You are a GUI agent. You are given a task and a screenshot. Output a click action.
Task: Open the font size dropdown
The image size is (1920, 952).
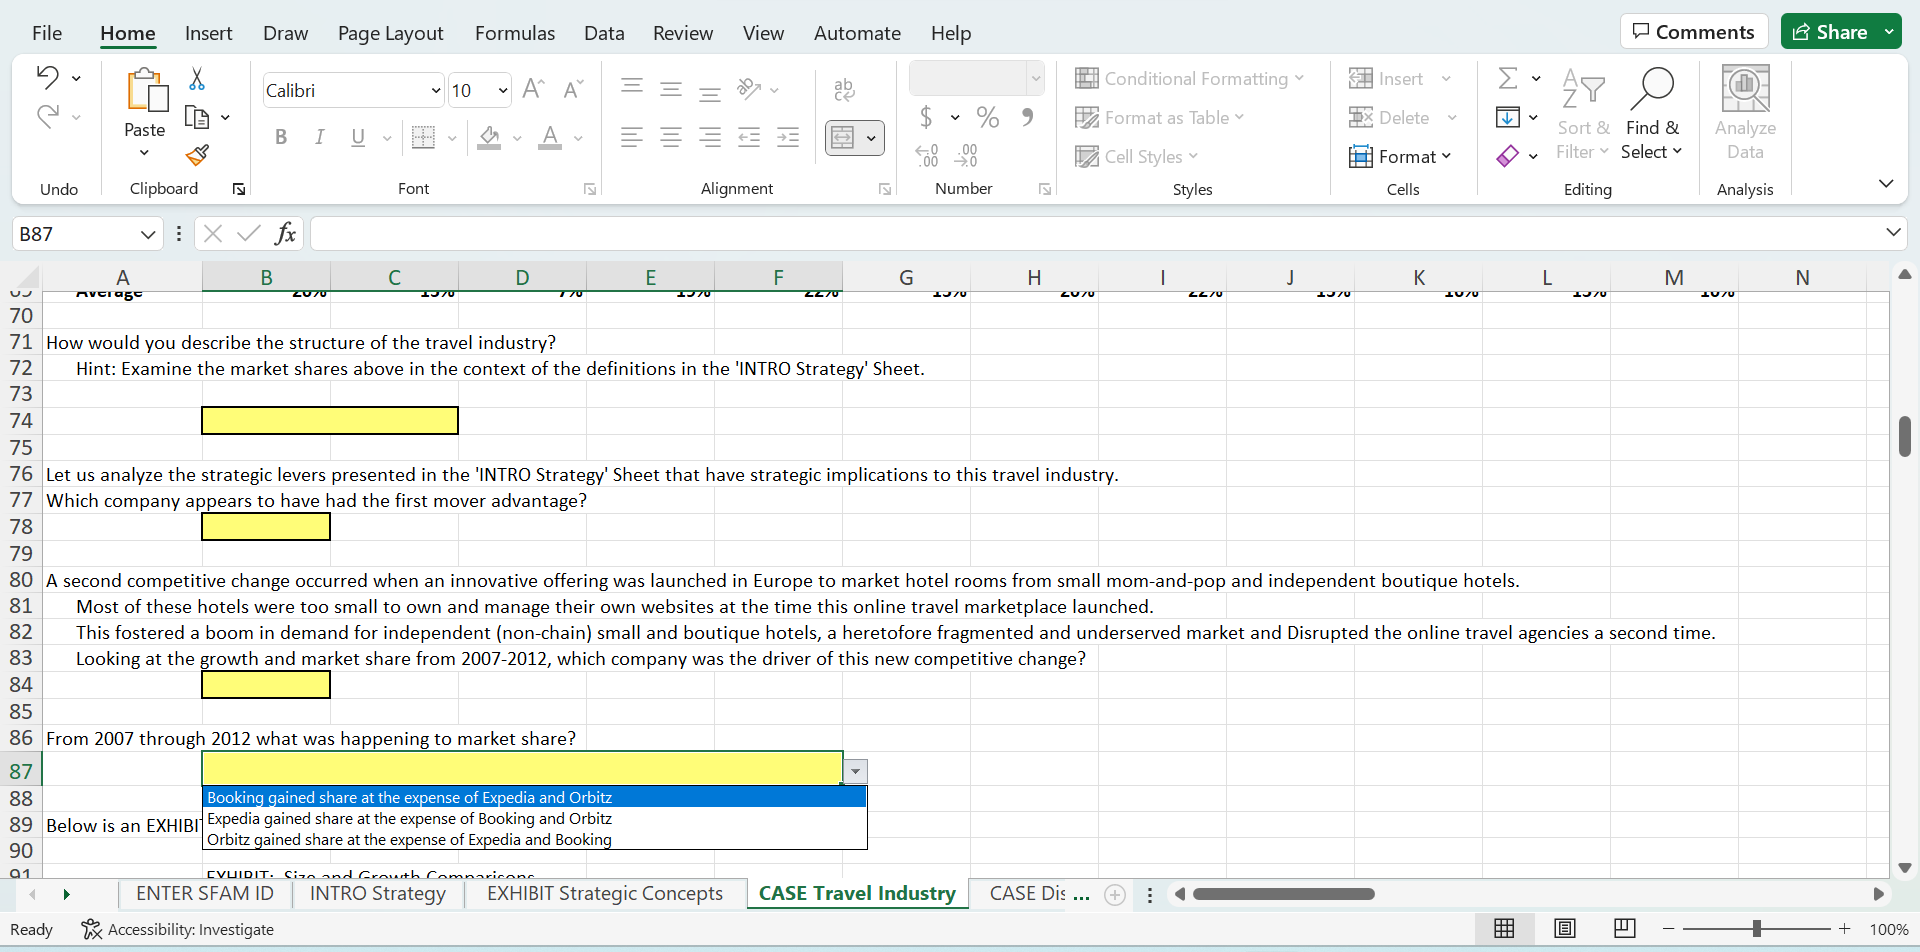click(x=502, y=90)
